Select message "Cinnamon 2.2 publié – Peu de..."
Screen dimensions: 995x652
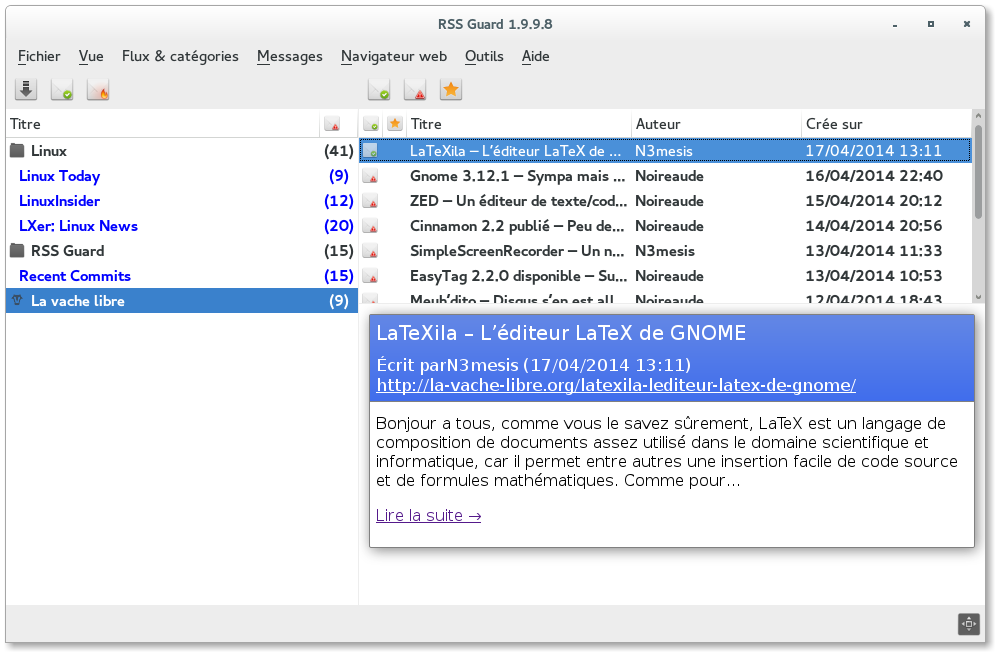[665, 226]
